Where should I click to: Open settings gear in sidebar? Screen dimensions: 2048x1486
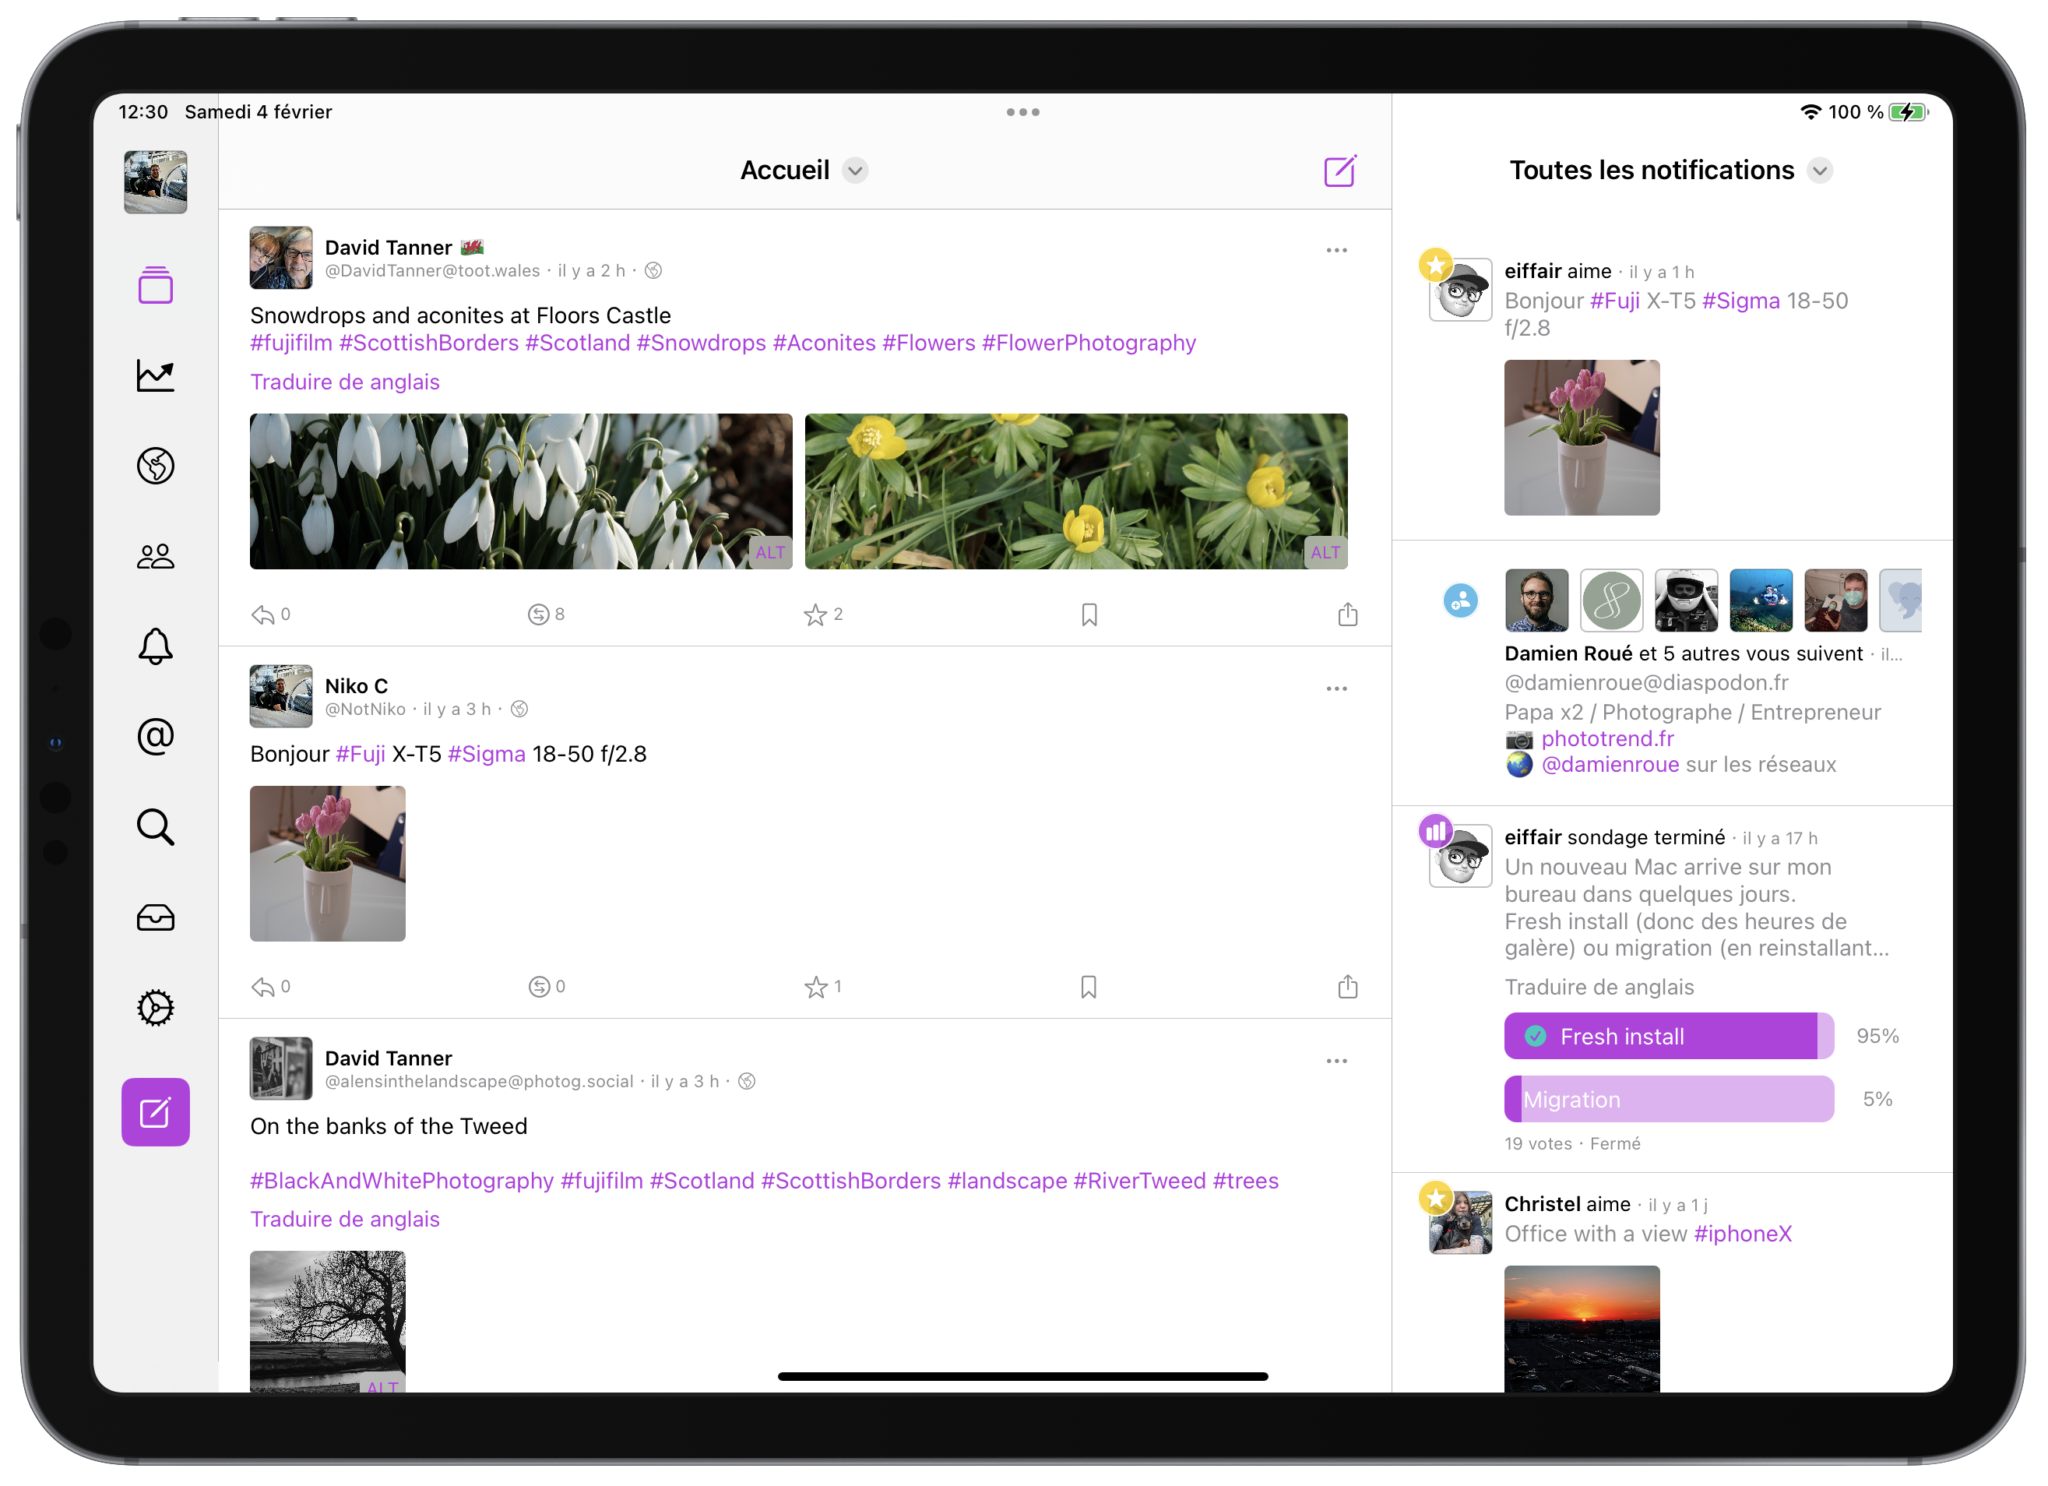[x=155, y=1007]
